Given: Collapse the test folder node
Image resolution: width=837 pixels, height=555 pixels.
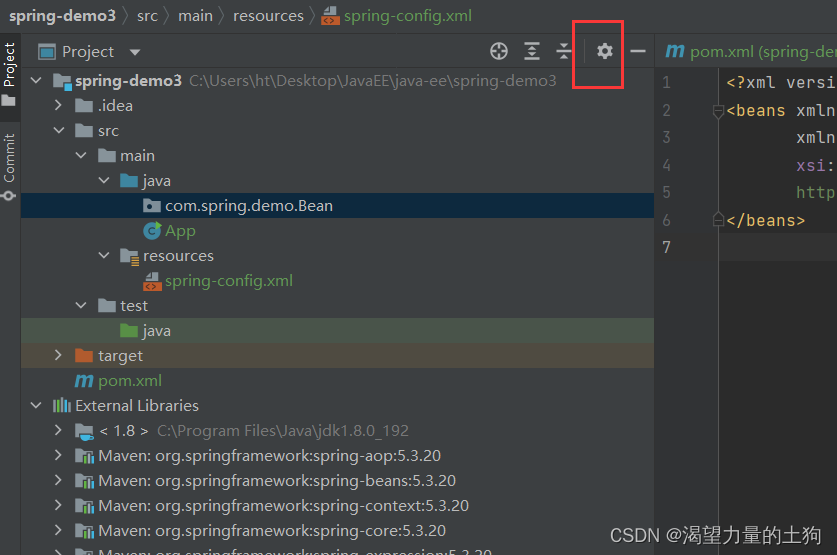Looking at the screenshot, I should pyautogui.click(x=81, y=305).
